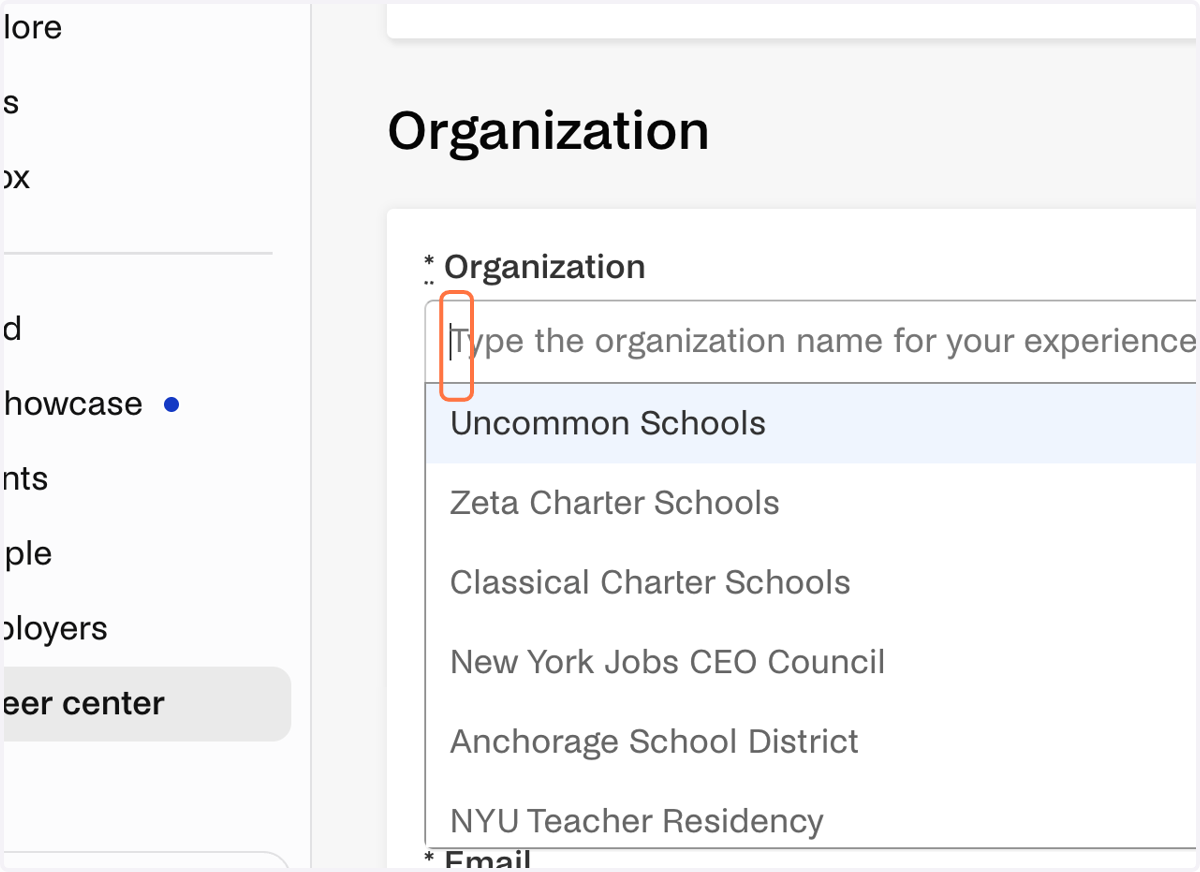Open the sidebar item ending in 'nts'
The height and width of the screenshot is (872, 1200).
coord(26,479)
